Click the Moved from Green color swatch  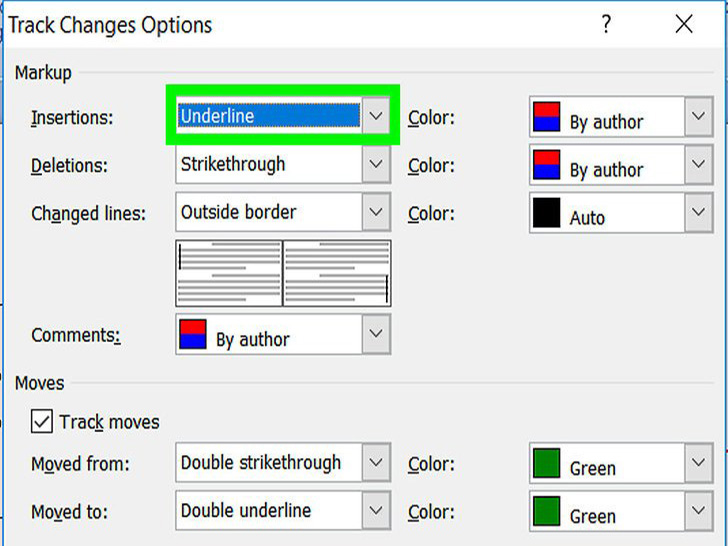coord(545,464)
